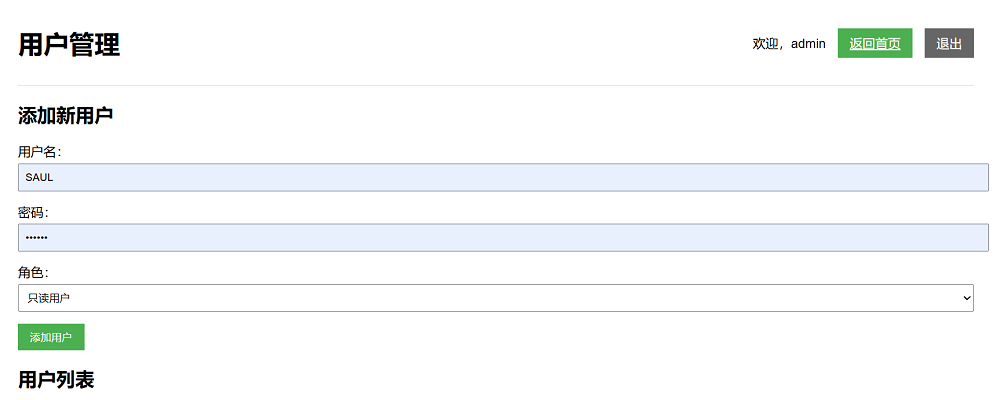Screen dimensions: 1000x400
Task: Click the 用户列表 section heading
Action: [56, 379]
